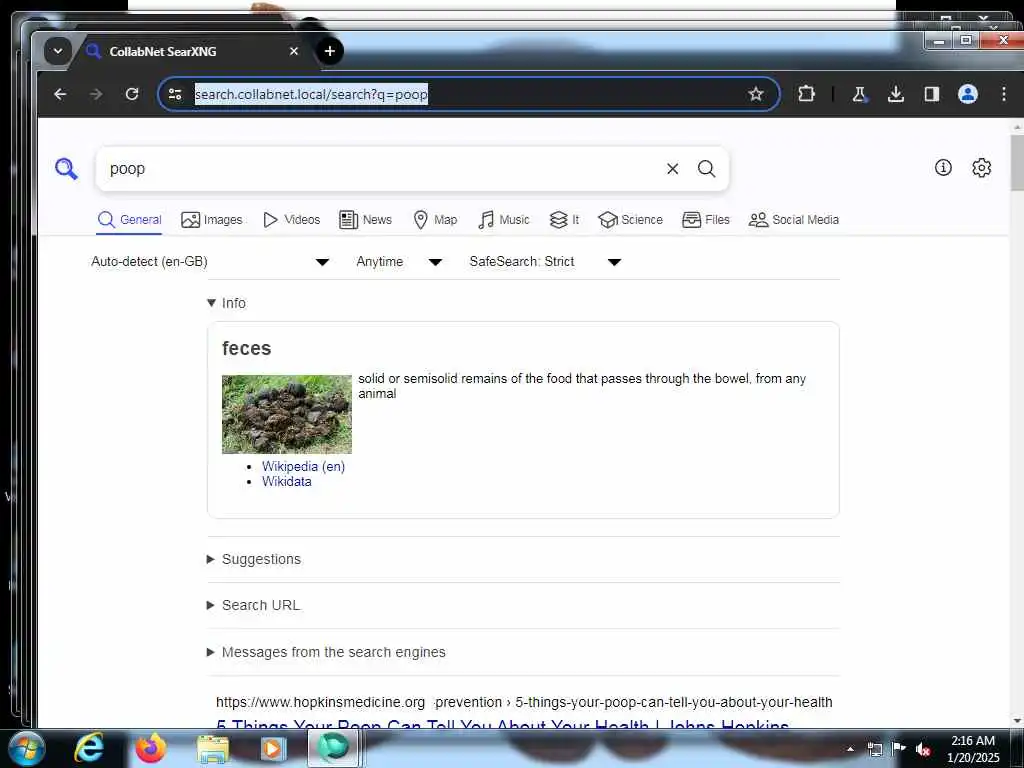Select the address bar URL

pos(311,94)
